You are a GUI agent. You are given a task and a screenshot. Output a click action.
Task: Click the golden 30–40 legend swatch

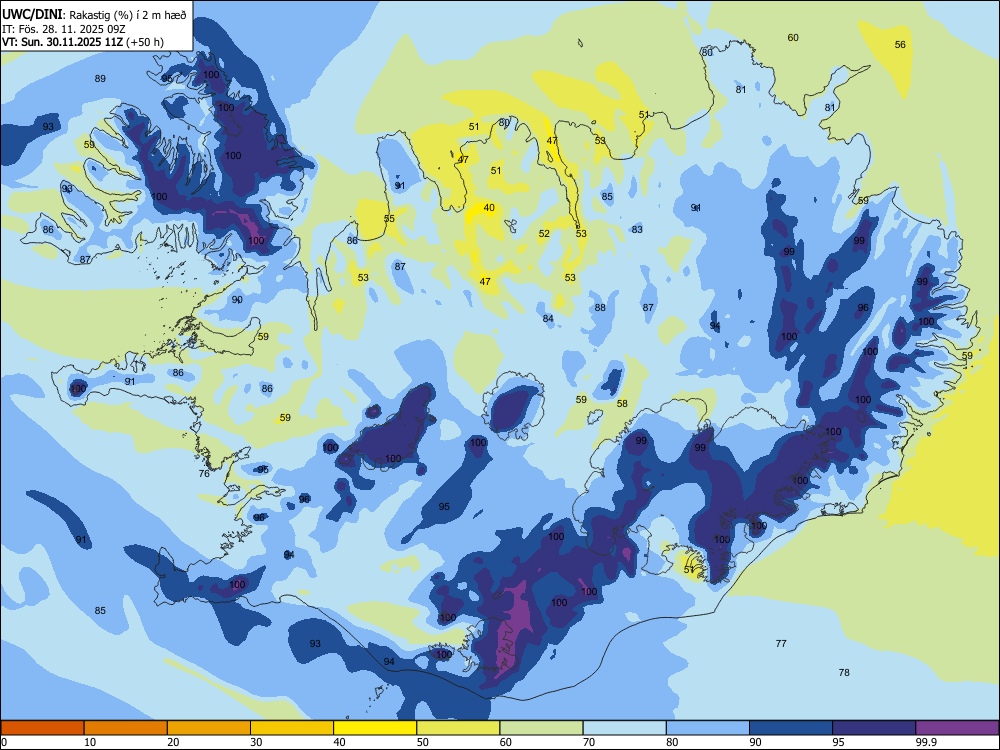click(292, 728)
